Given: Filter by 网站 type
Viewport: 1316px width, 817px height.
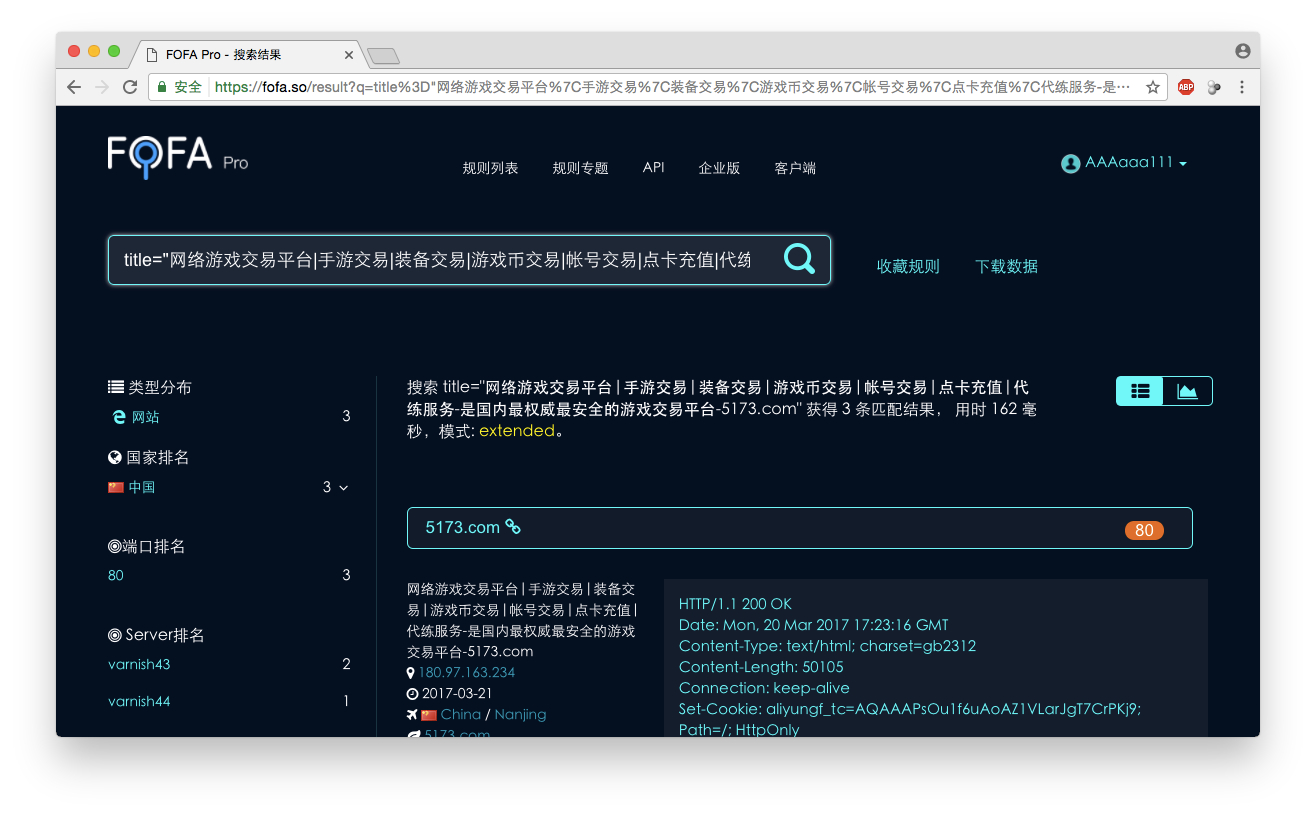Looking at the screenshot, I should (x=145, y=417).
